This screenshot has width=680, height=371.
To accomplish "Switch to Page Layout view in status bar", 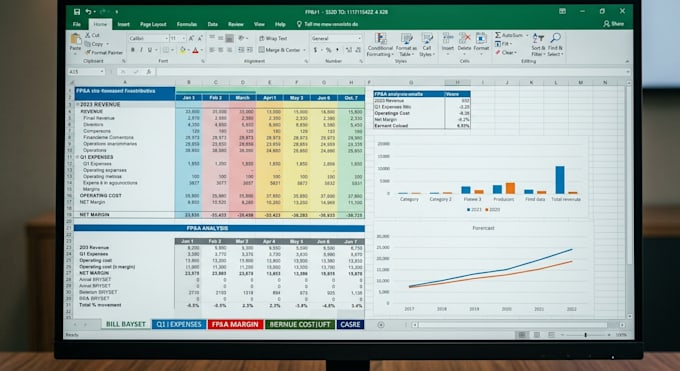I will tap(537, 335).
